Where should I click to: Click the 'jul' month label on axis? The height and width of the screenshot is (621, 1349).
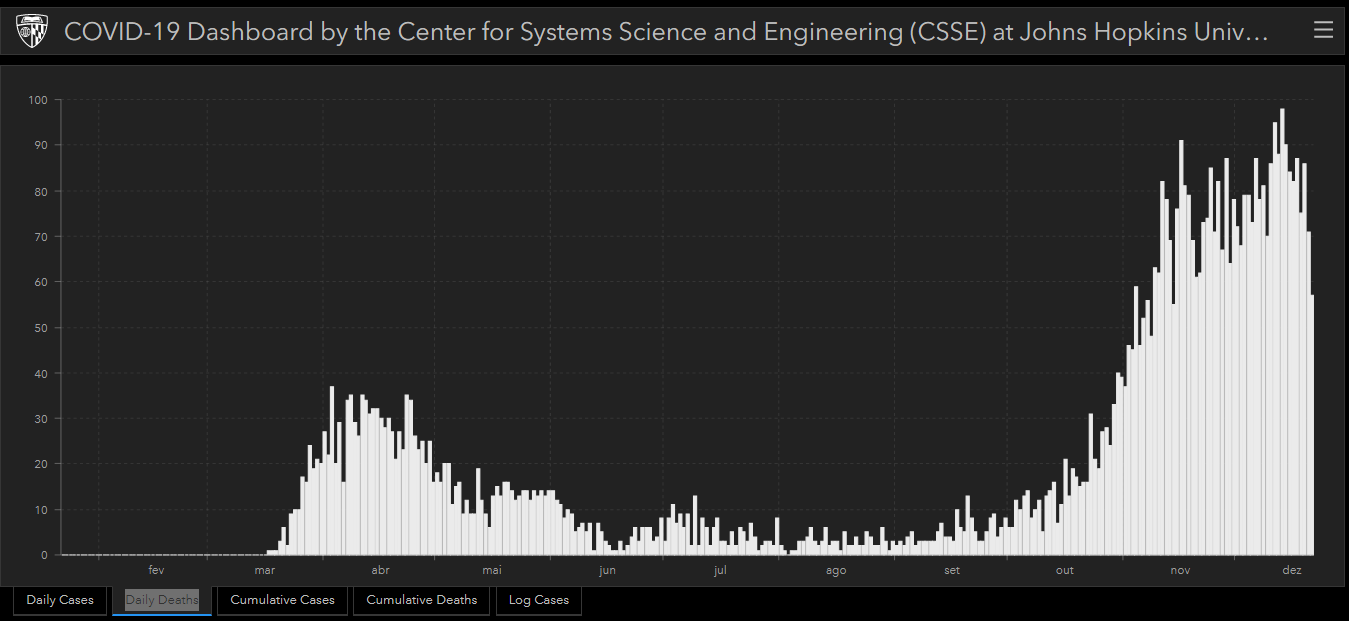pos(720,570)
